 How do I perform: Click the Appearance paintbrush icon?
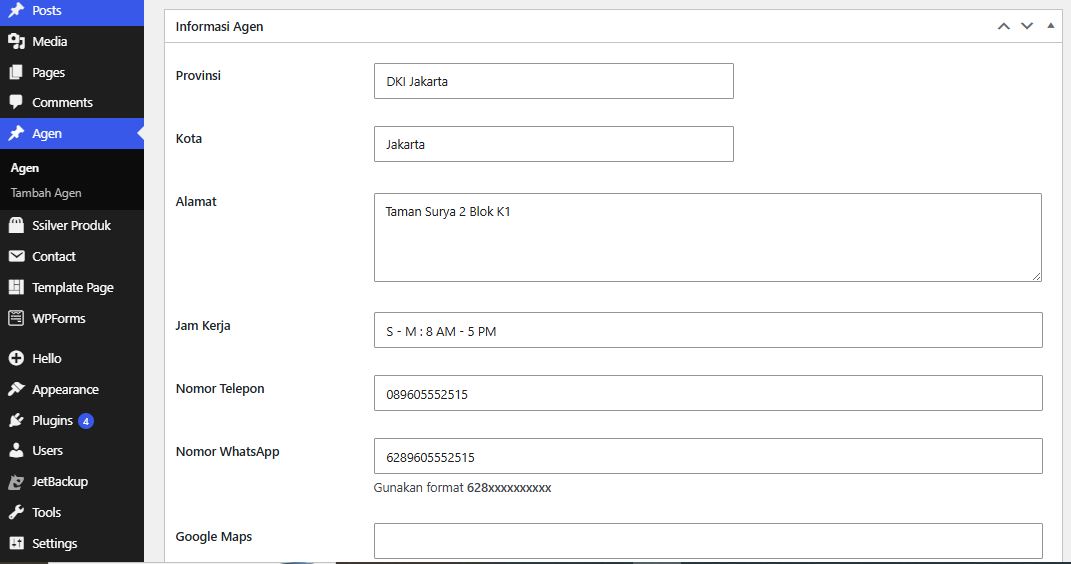pos(16,389)
